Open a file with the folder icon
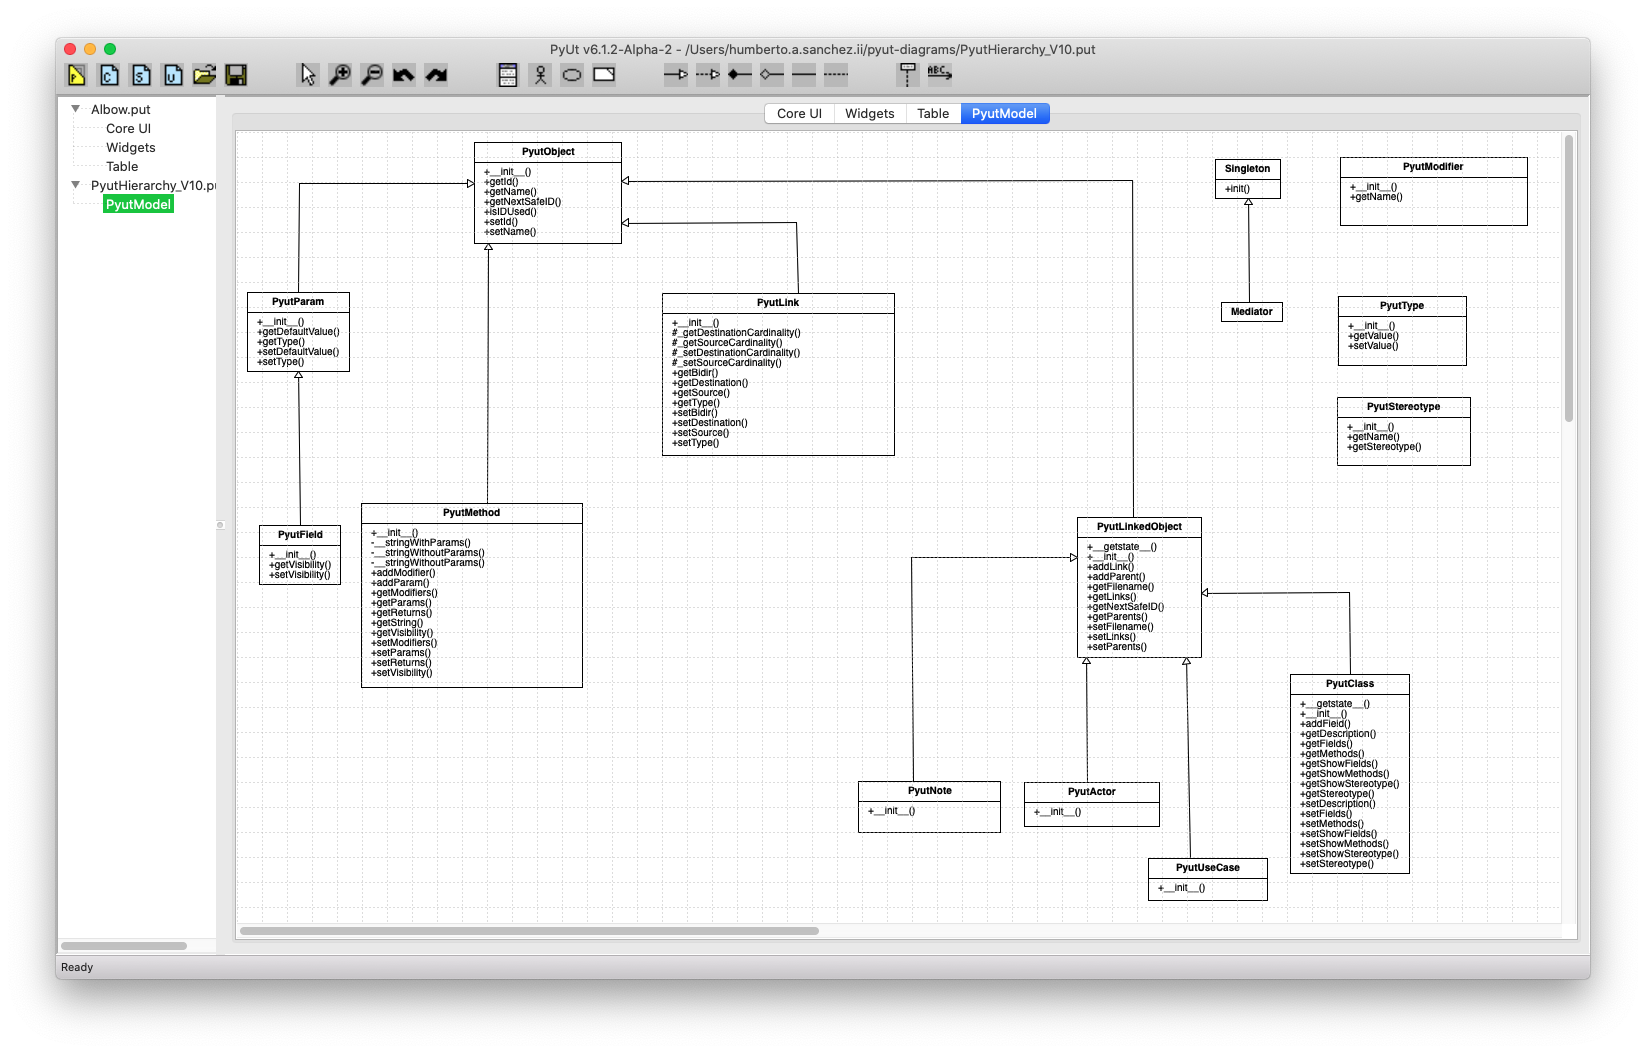This screenshot has width=1646, height=1053. 205,75
